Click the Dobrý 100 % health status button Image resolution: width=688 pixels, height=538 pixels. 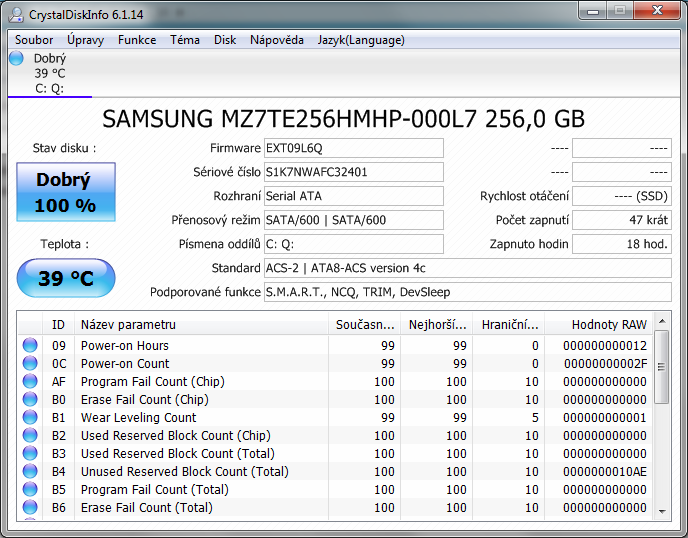pyautogui.click(x=65, y=192)
